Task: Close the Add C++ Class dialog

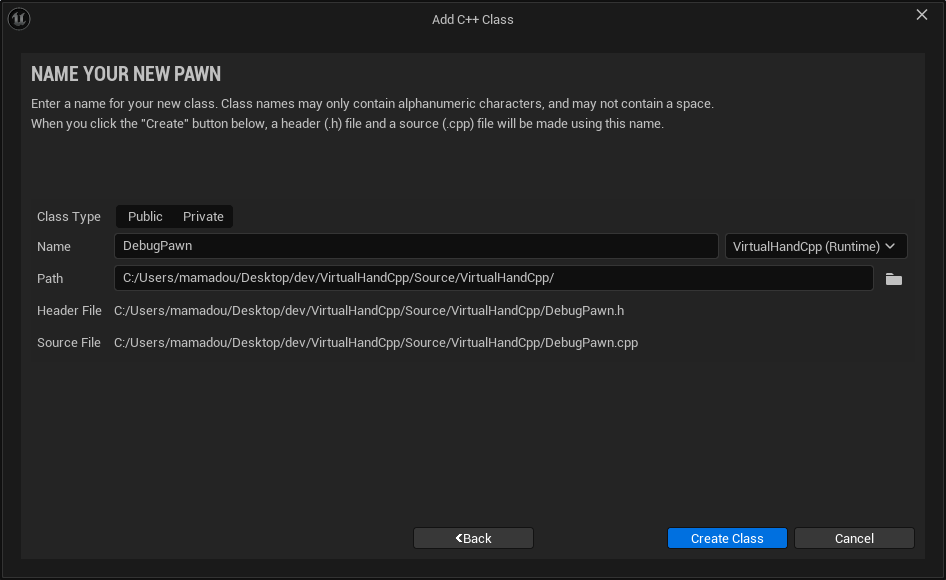Action: [922, 14]
